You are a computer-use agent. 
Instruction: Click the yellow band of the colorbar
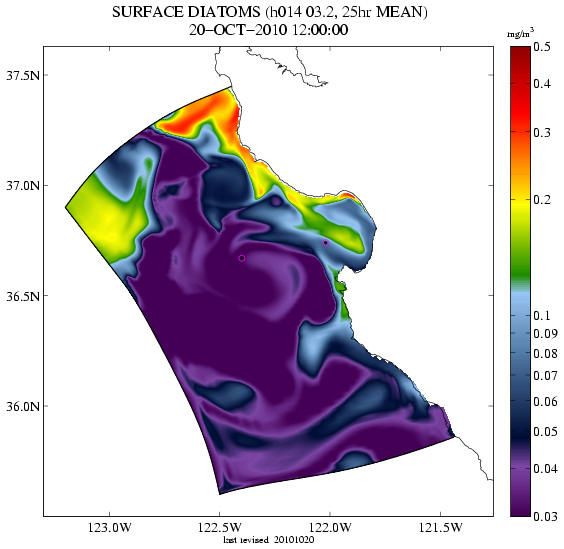[x=520, y=209]
